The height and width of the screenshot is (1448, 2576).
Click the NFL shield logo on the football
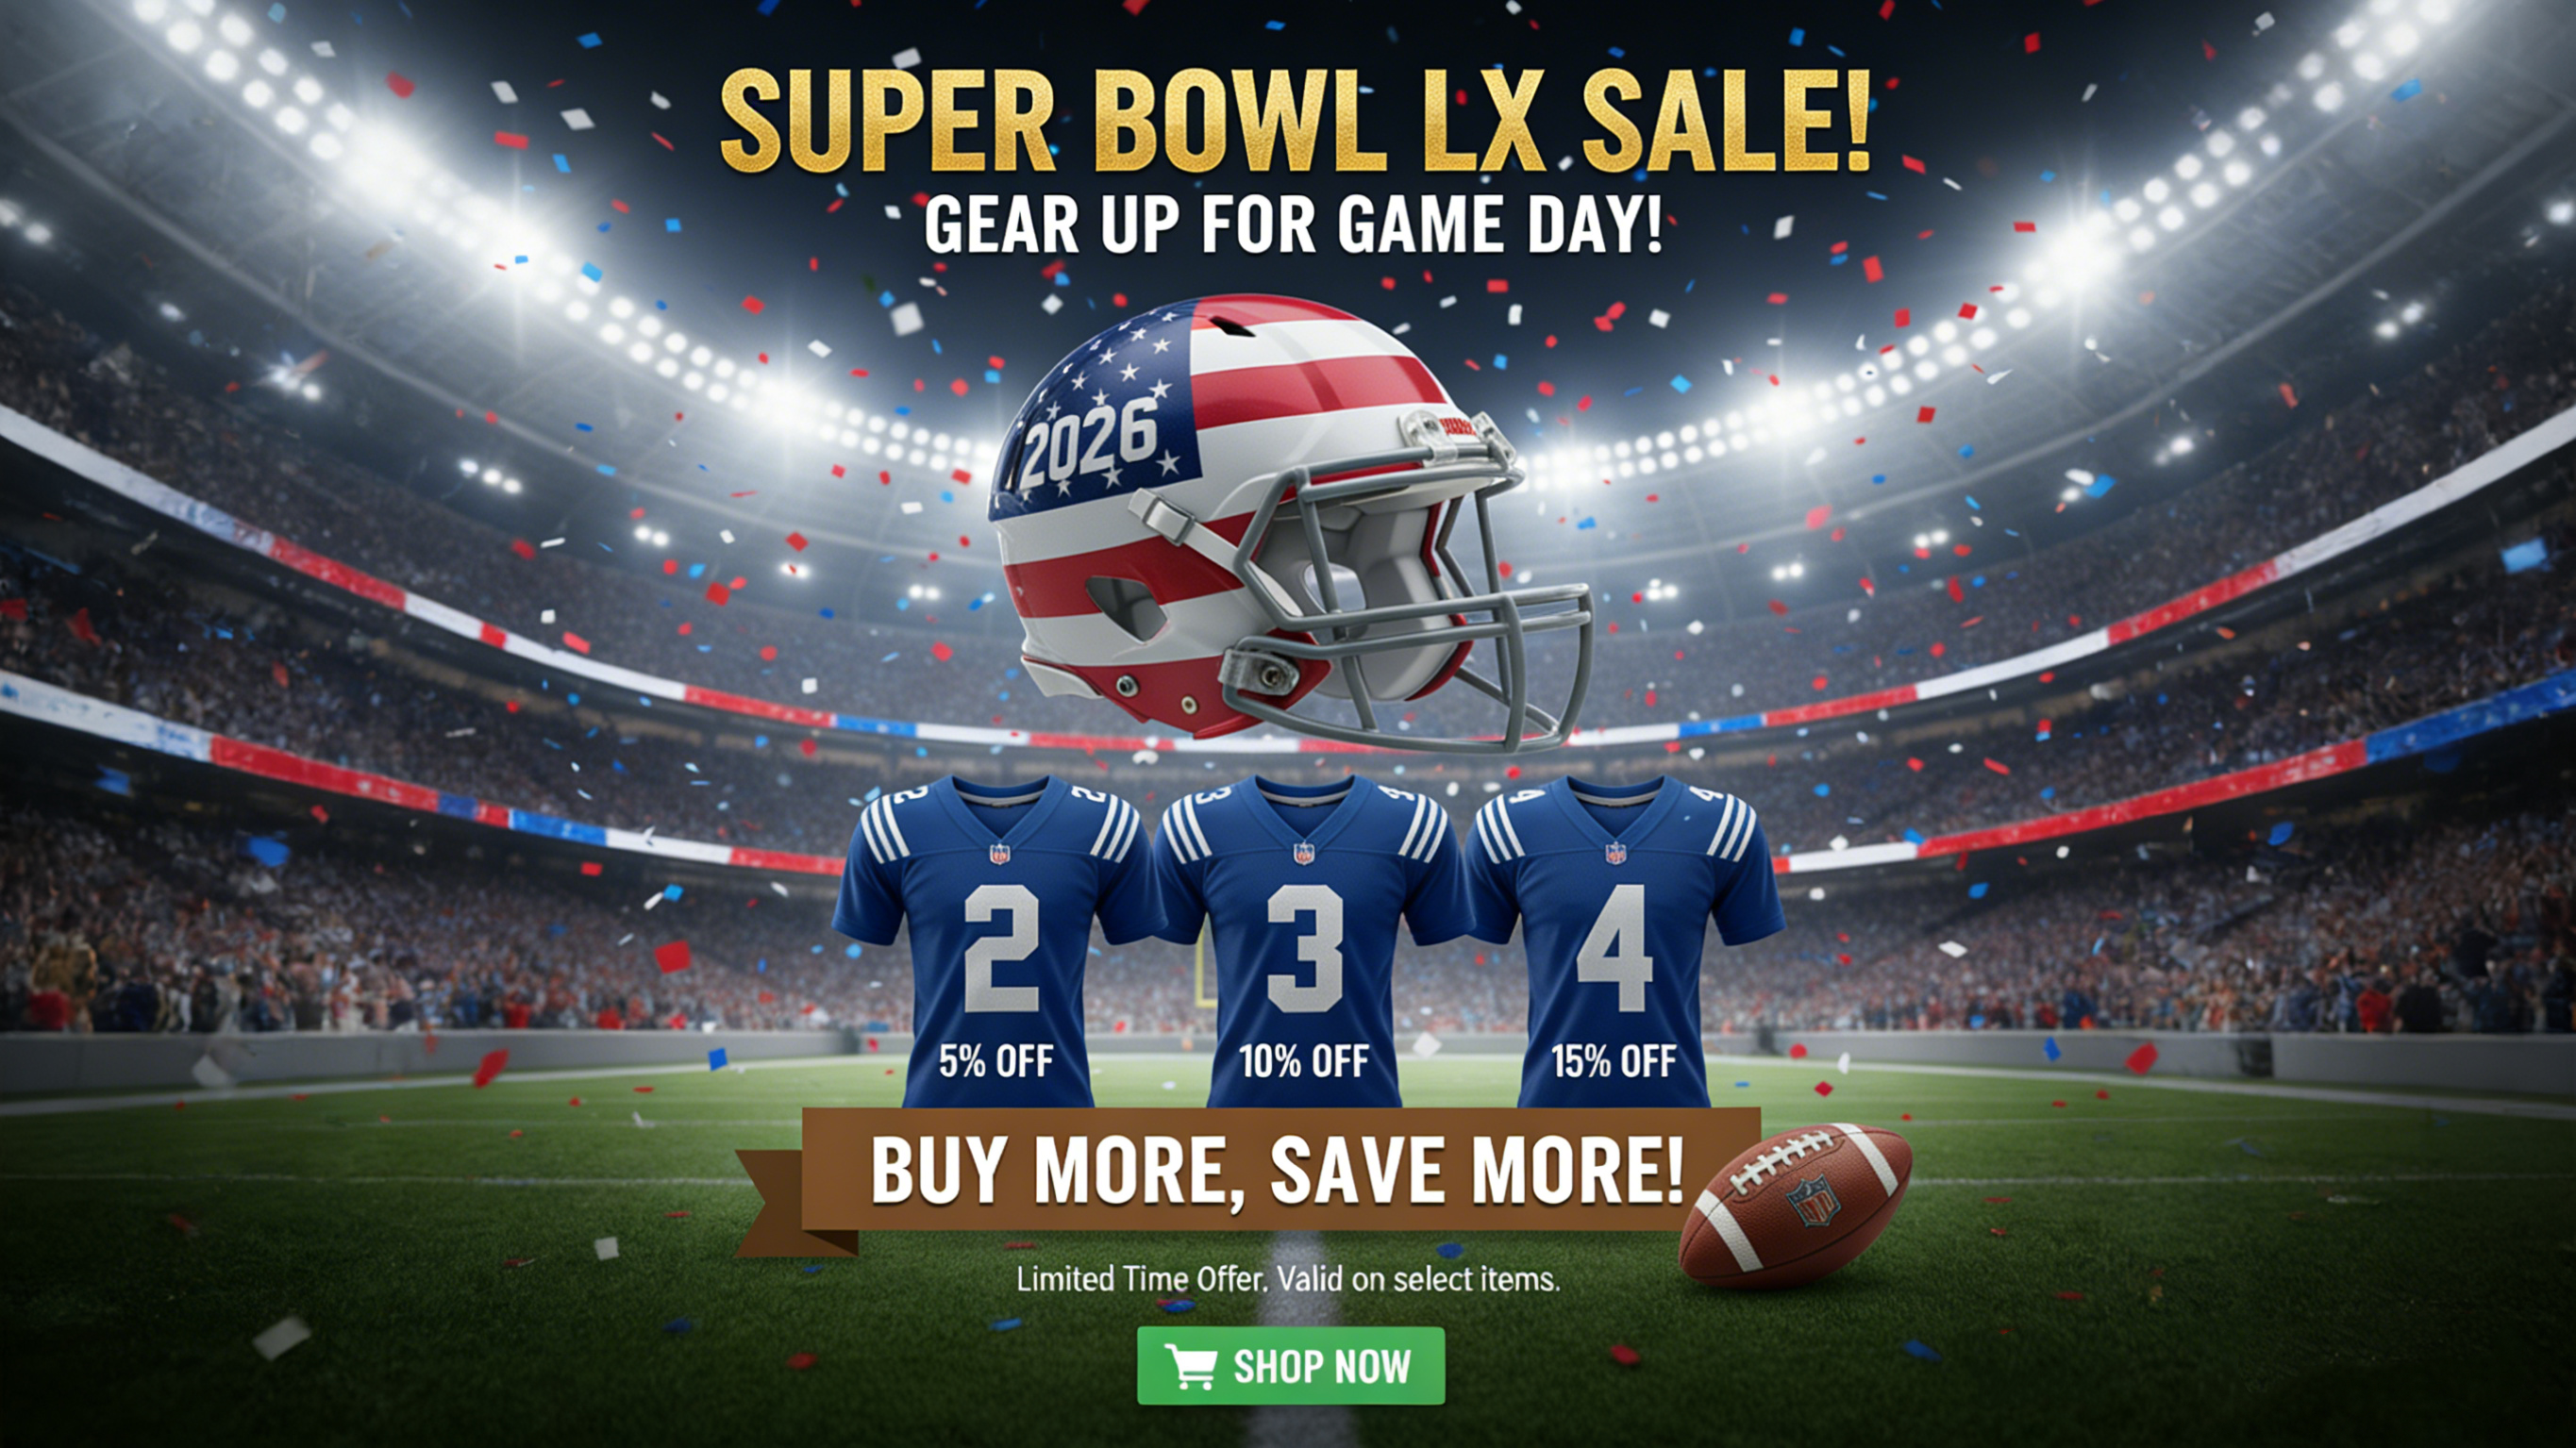(1812, 1201)
